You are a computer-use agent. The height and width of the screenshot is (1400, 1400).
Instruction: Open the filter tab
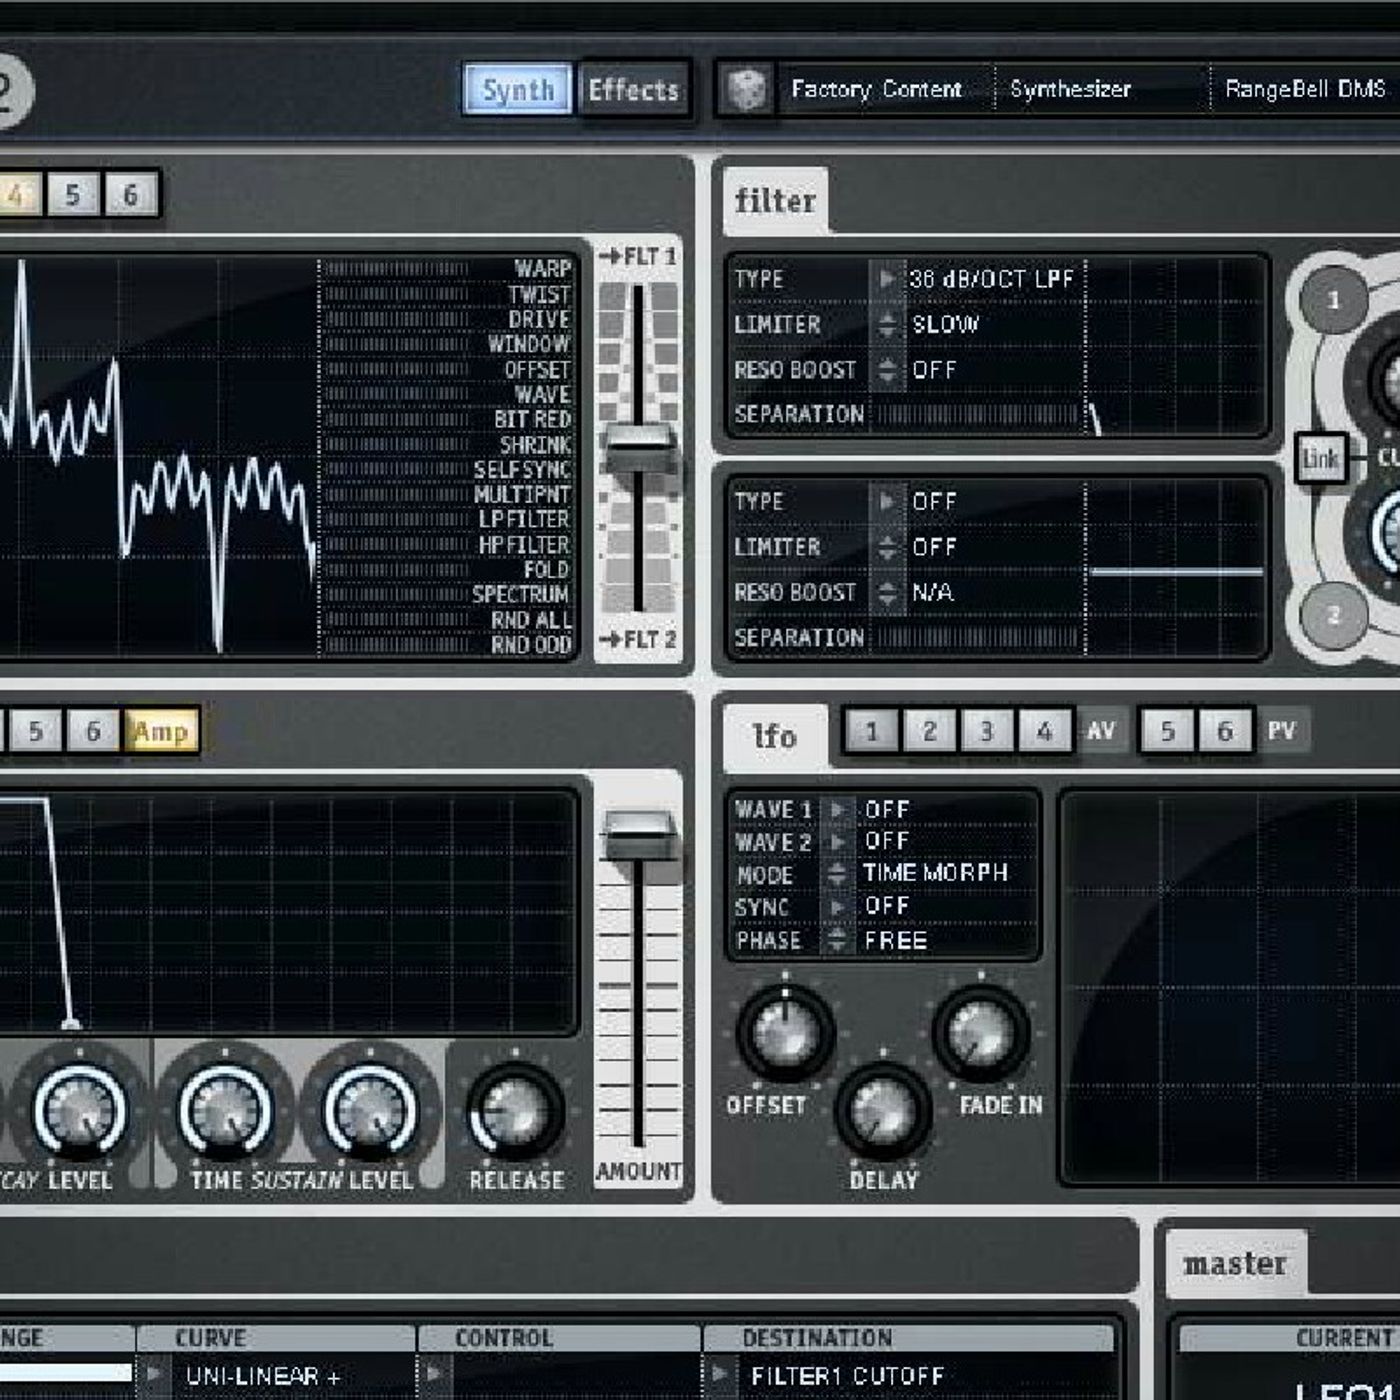(775, 201)
